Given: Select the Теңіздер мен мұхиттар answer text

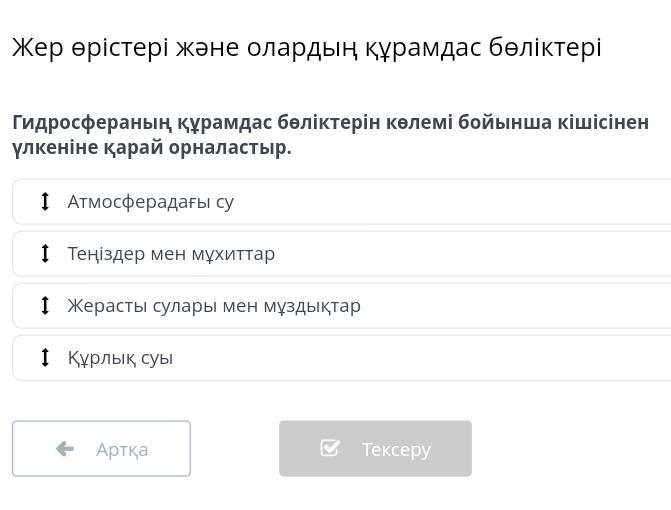Looking at the screenshot, I should [x=171, y=254].
